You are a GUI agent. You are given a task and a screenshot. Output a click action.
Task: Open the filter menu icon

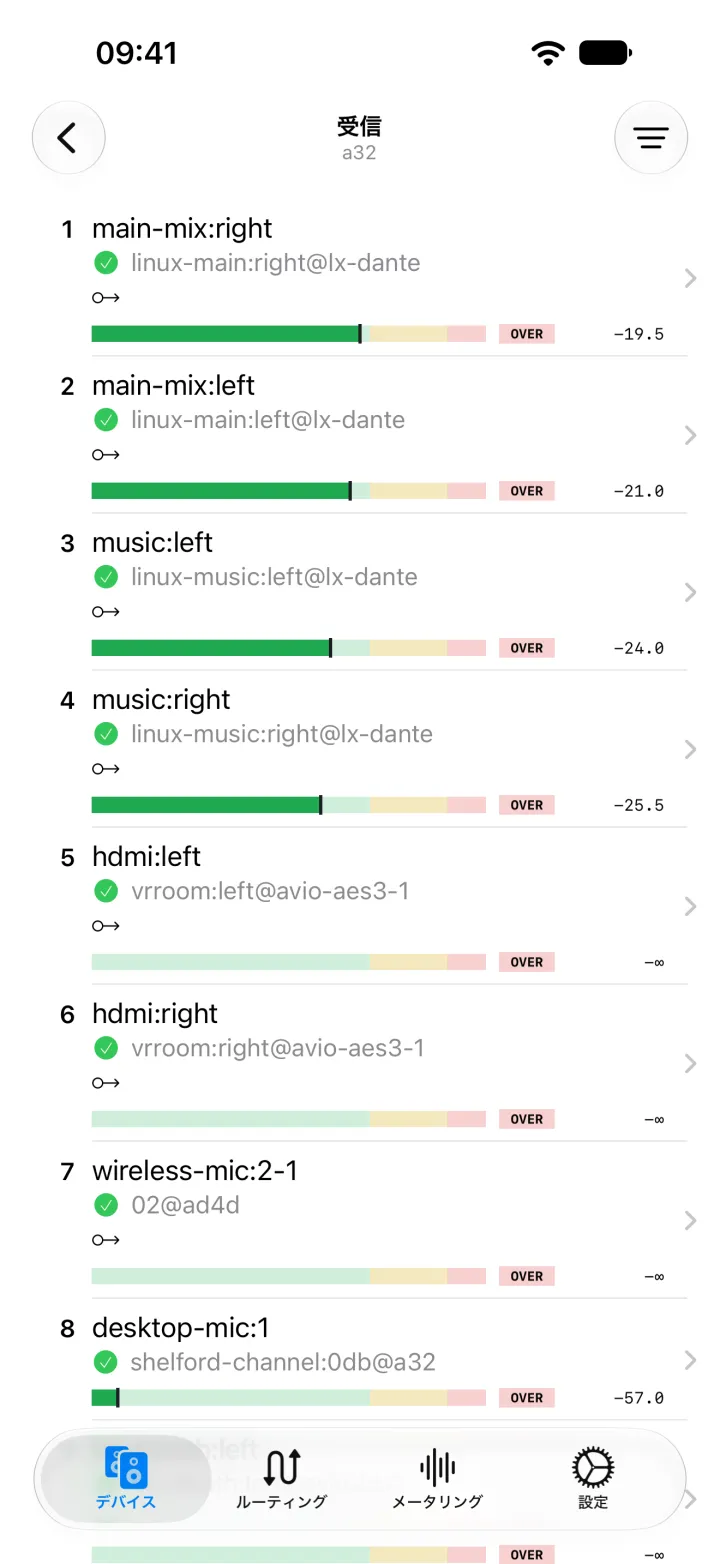[651, 138]
